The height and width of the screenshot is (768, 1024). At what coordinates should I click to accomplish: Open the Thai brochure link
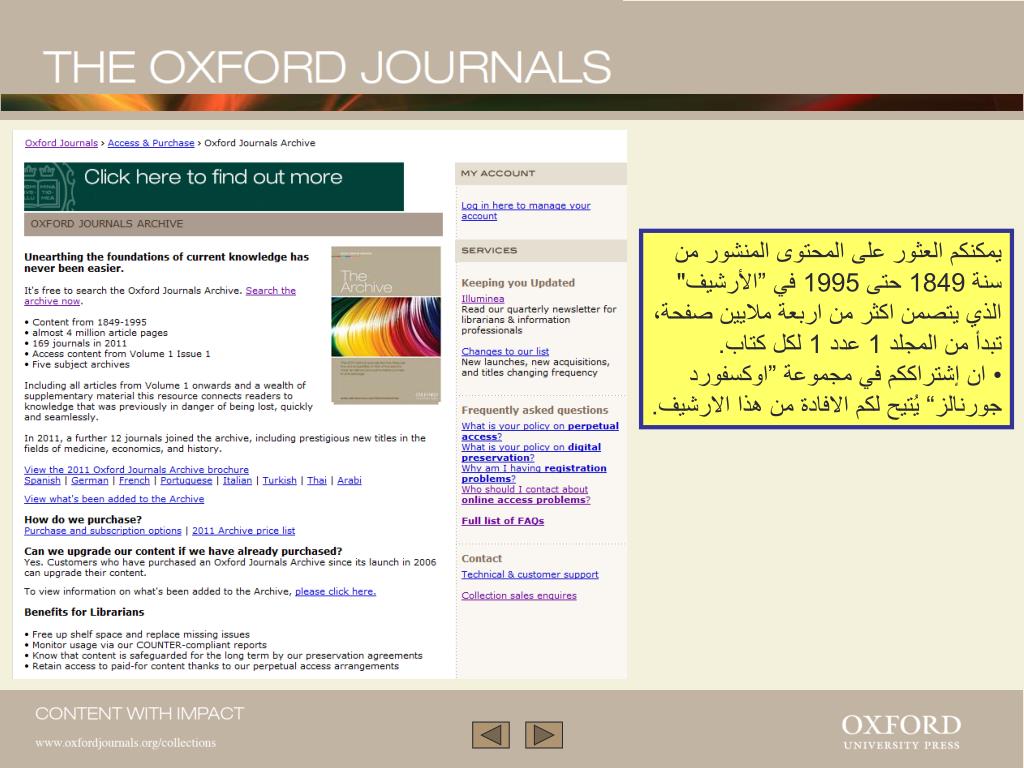tap(317, 480)
